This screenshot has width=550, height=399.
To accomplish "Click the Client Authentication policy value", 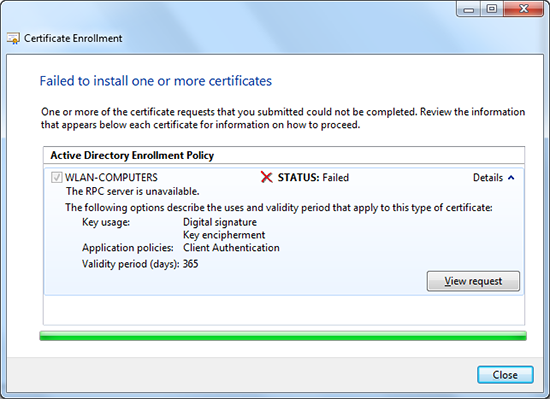I will 231,248.
